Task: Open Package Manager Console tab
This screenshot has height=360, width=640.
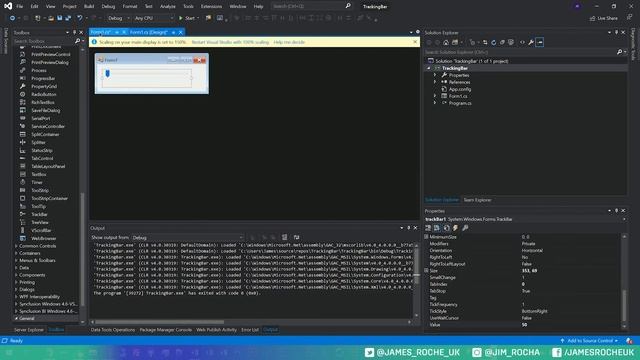Action: tap(166, 330)
